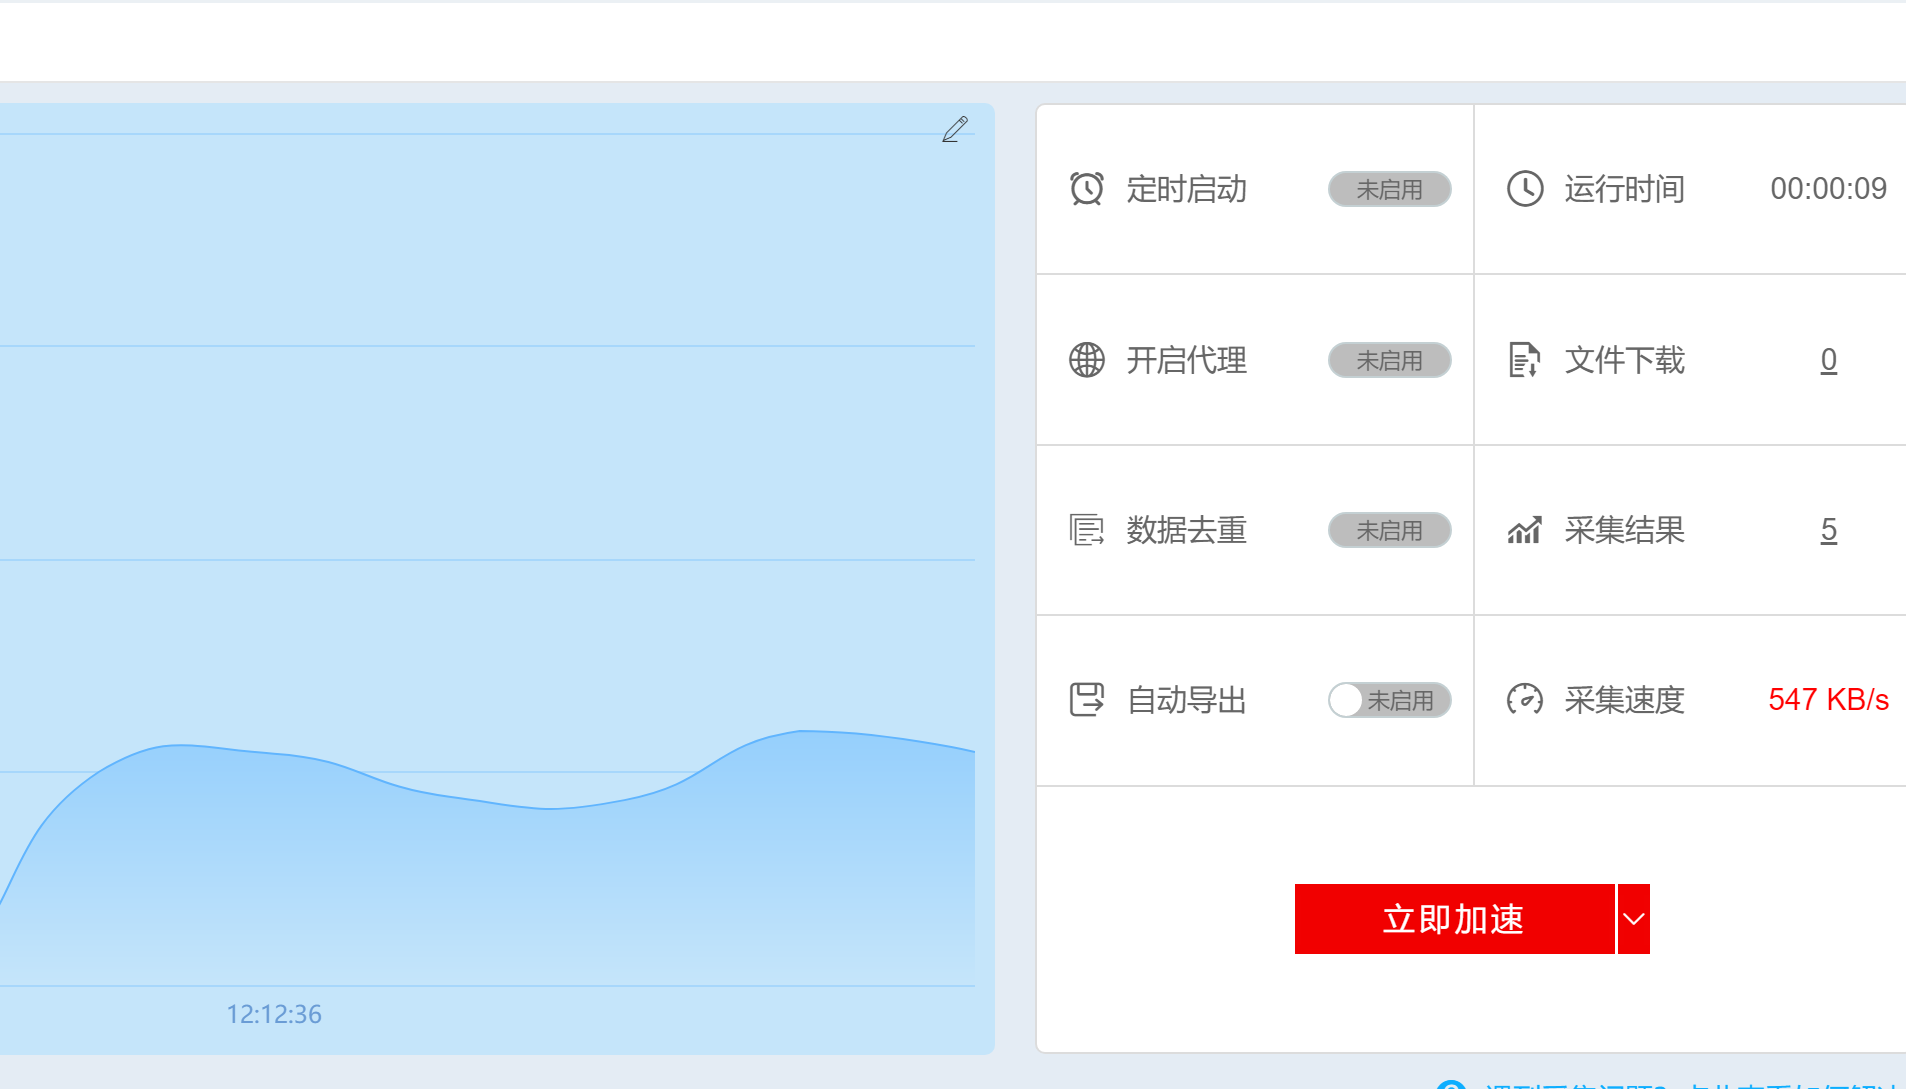
Task: Click the 00:00:09 running time value
Action: (1828, 188)
